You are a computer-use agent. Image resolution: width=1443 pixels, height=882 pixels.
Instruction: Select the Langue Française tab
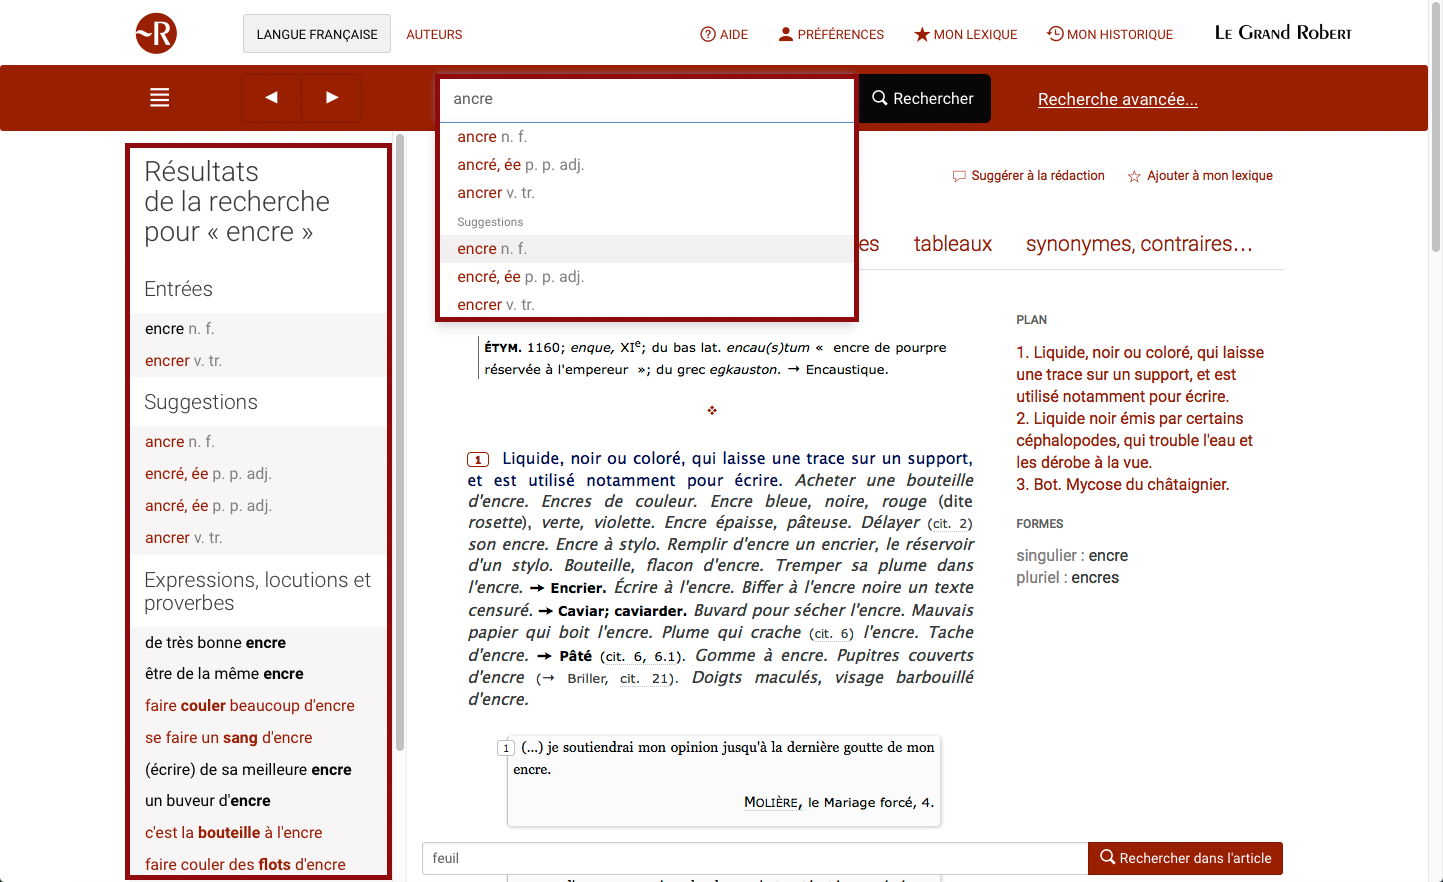click(x=317, y=34)
